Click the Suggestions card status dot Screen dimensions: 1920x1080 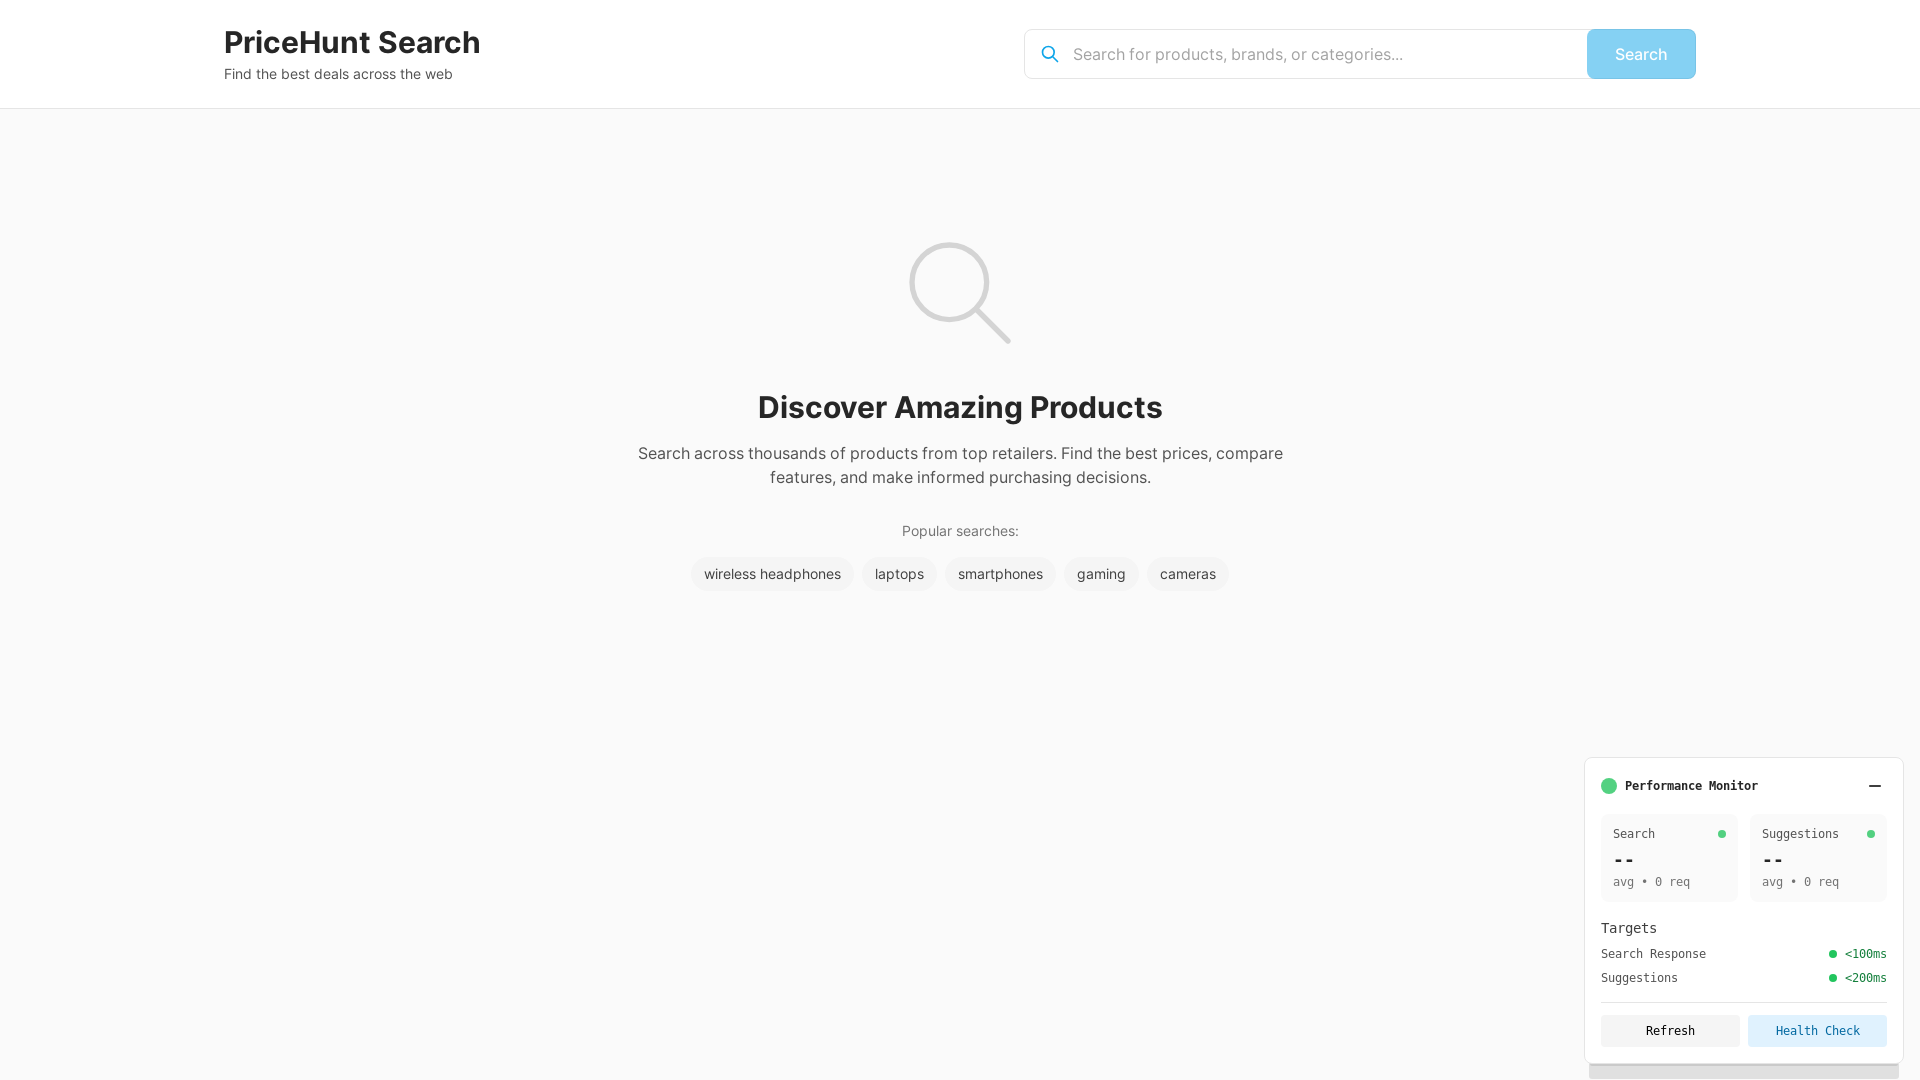(1871, 834)
